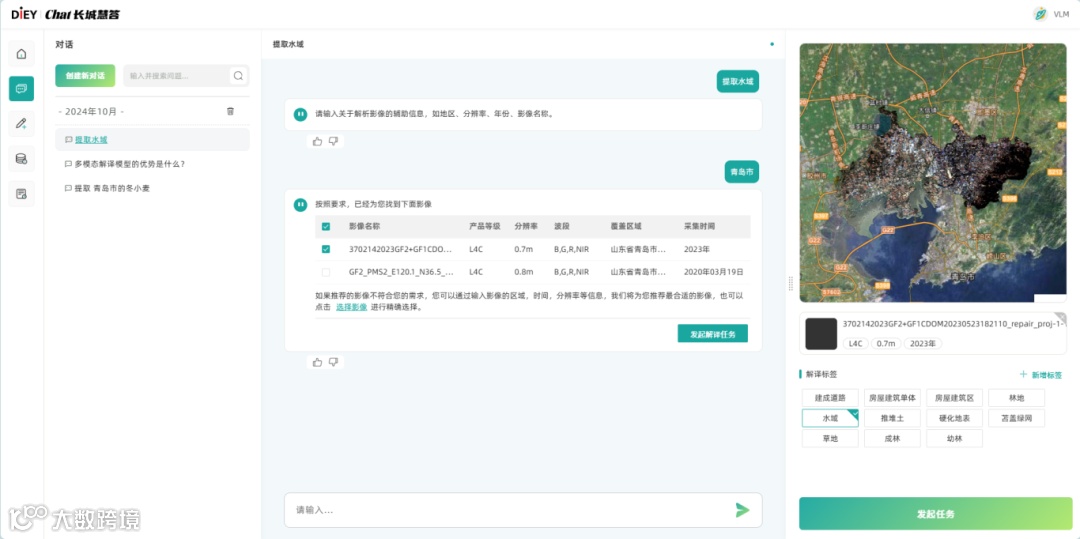Click the 采集时间 column header
This screenshot has height=539, width=1080.
tap(699, 226)
